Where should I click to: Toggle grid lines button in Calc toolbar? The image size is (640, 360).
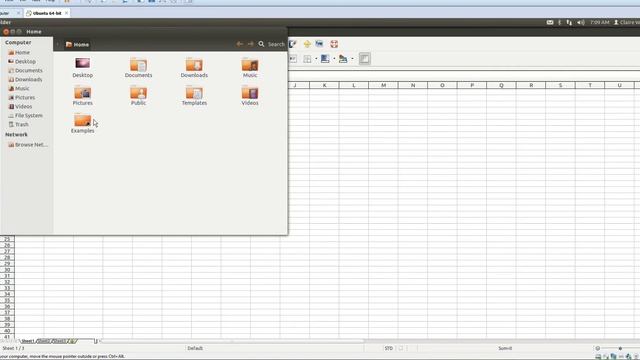(x=364, y=59)
